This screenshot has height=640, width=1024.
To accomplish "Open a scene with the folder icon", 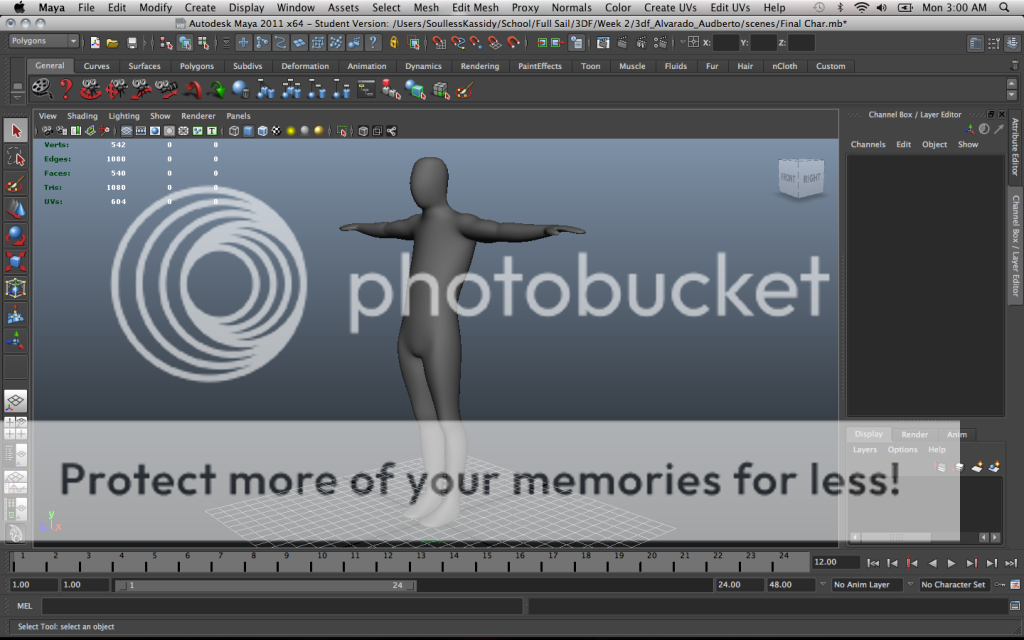I will (113, 43).
